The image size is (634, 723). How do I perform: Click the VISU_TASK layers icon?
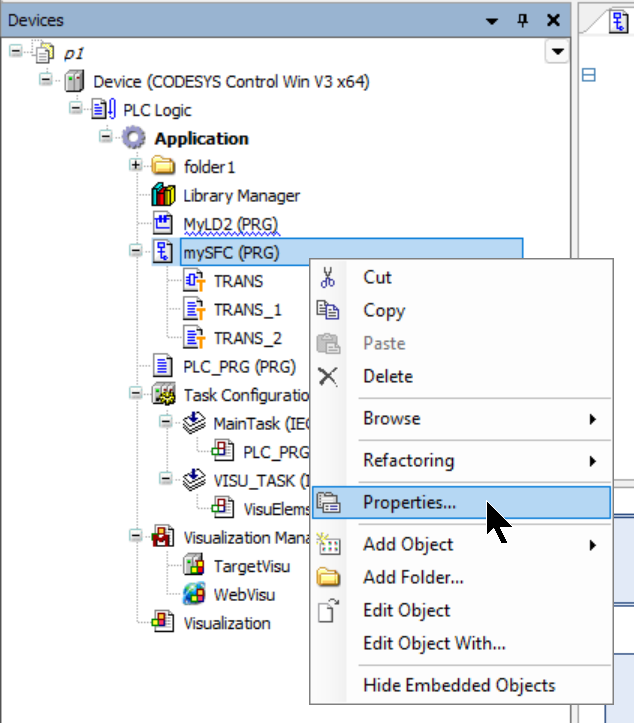[x=194, y=480]
